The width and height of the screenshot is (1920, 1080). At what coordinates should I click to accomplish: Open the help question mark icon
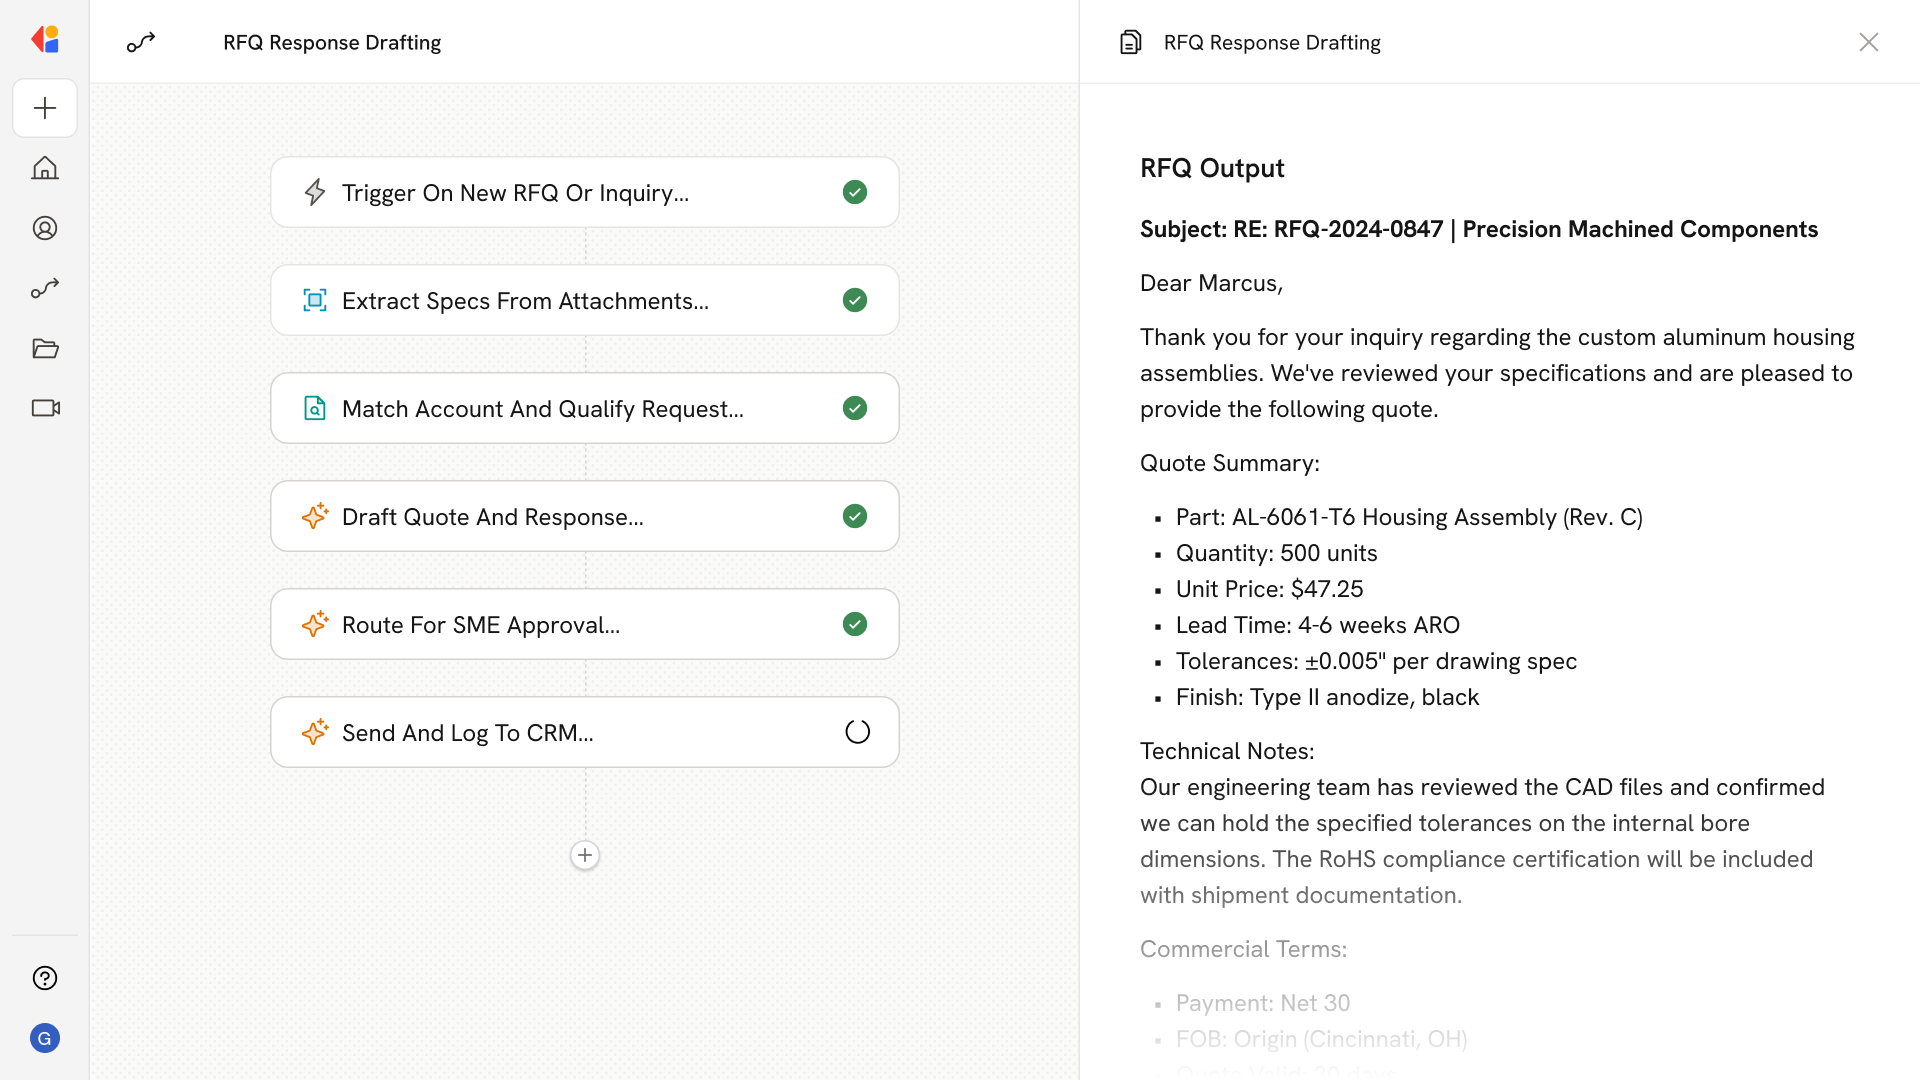pyautogui.click(x=45, y=978)
